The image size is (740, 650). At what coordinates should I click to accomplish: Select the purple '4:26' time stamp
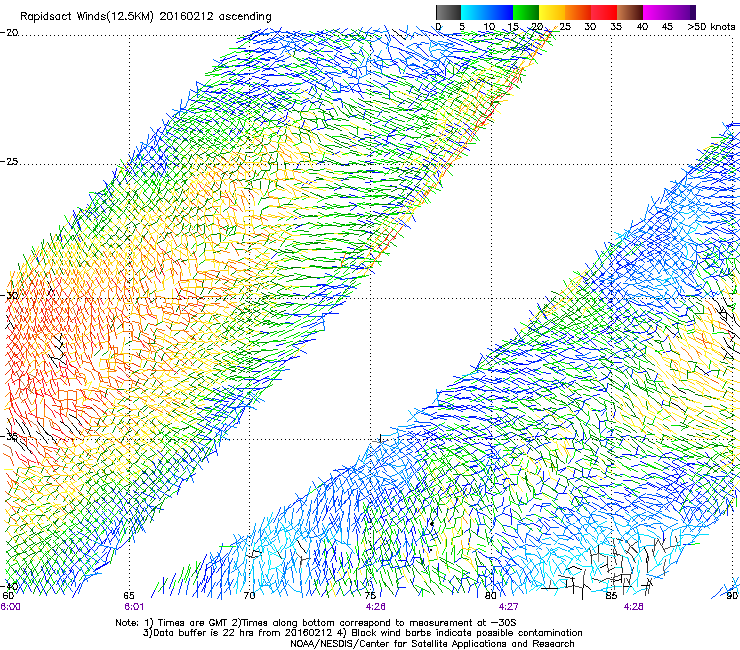point(375,607)
